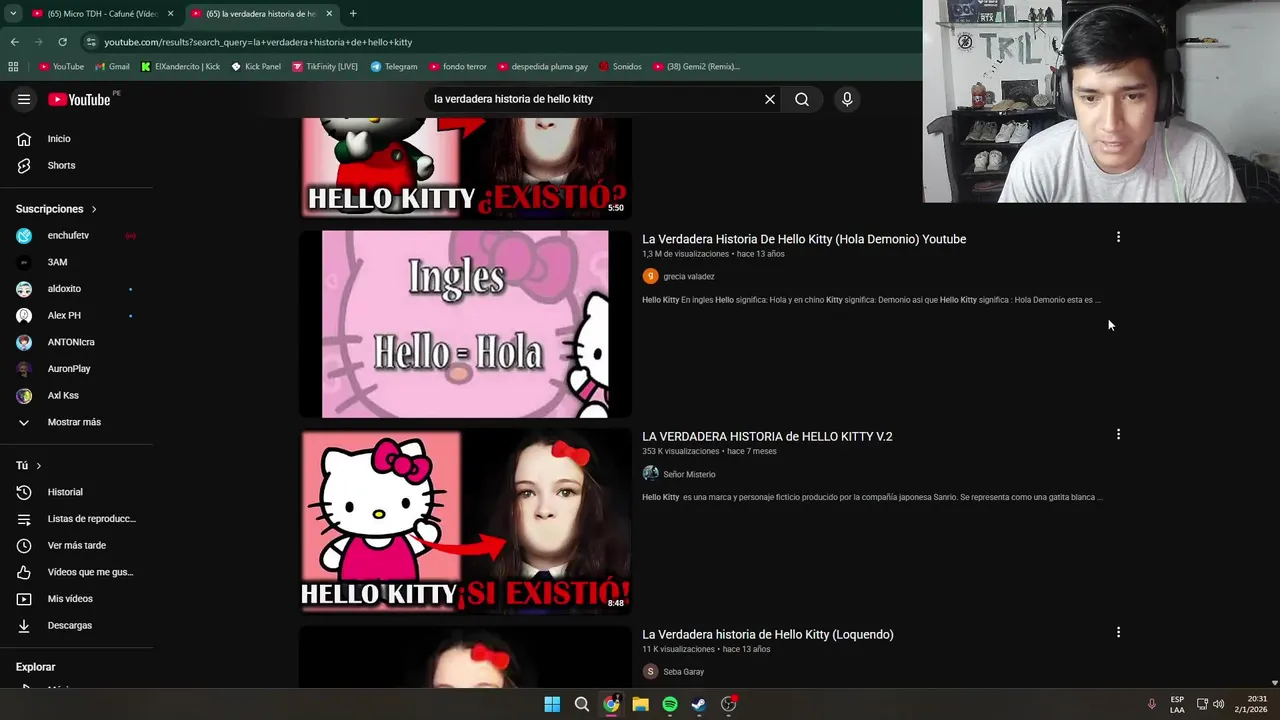Expand Tú section chevron
1280x720 pixels.
coord(39,466)
